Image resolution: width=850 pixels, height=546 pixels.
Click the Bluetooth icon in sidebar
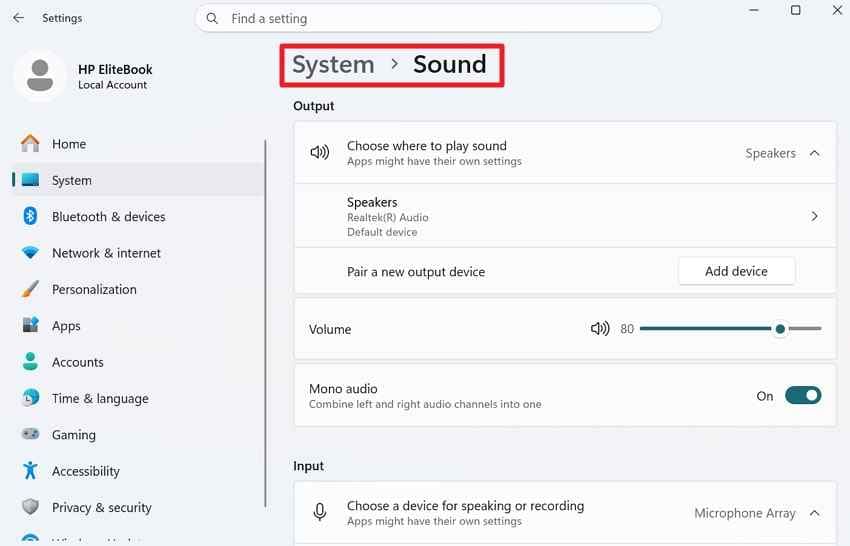point(30,216)
